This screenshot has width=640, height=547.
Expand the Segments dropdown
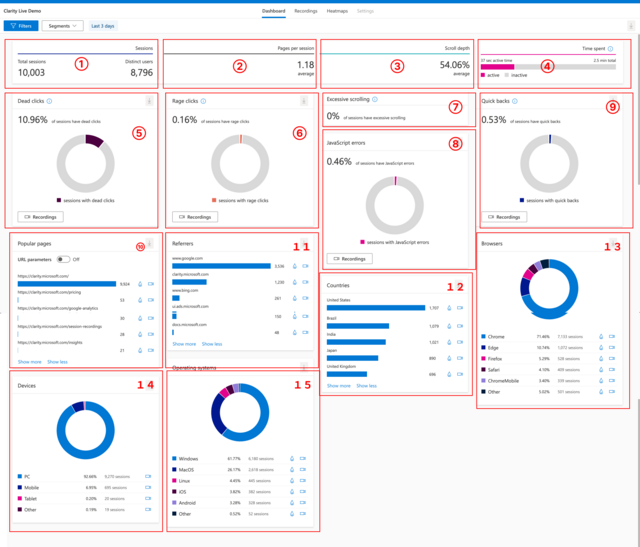(x=62, y=26)
